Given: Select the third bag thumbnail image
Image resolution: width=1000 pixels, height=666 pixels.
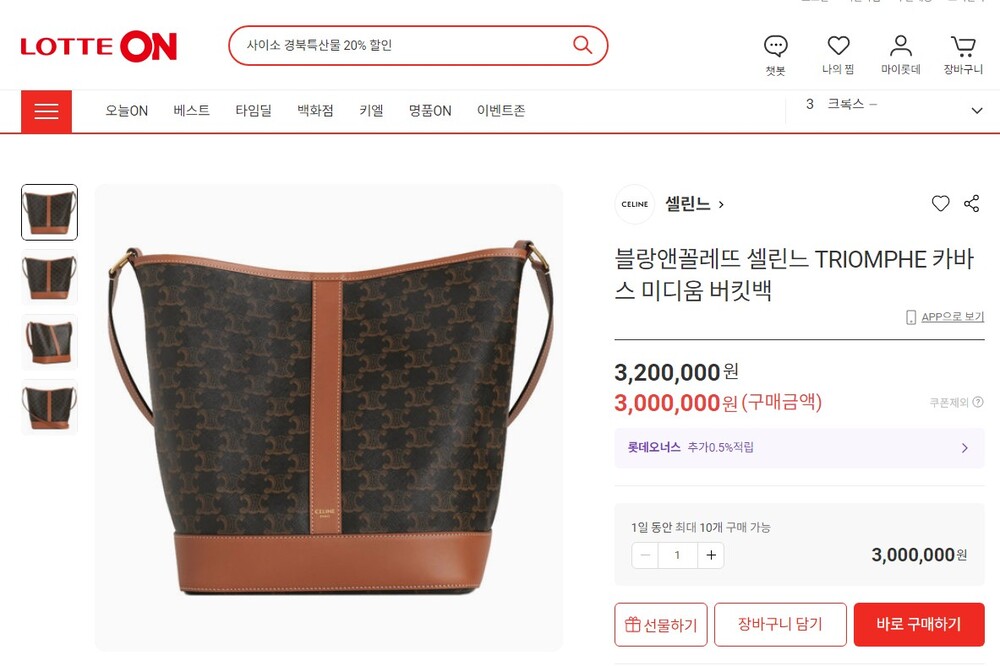Looking at the screenshot, I should (50, 343).
